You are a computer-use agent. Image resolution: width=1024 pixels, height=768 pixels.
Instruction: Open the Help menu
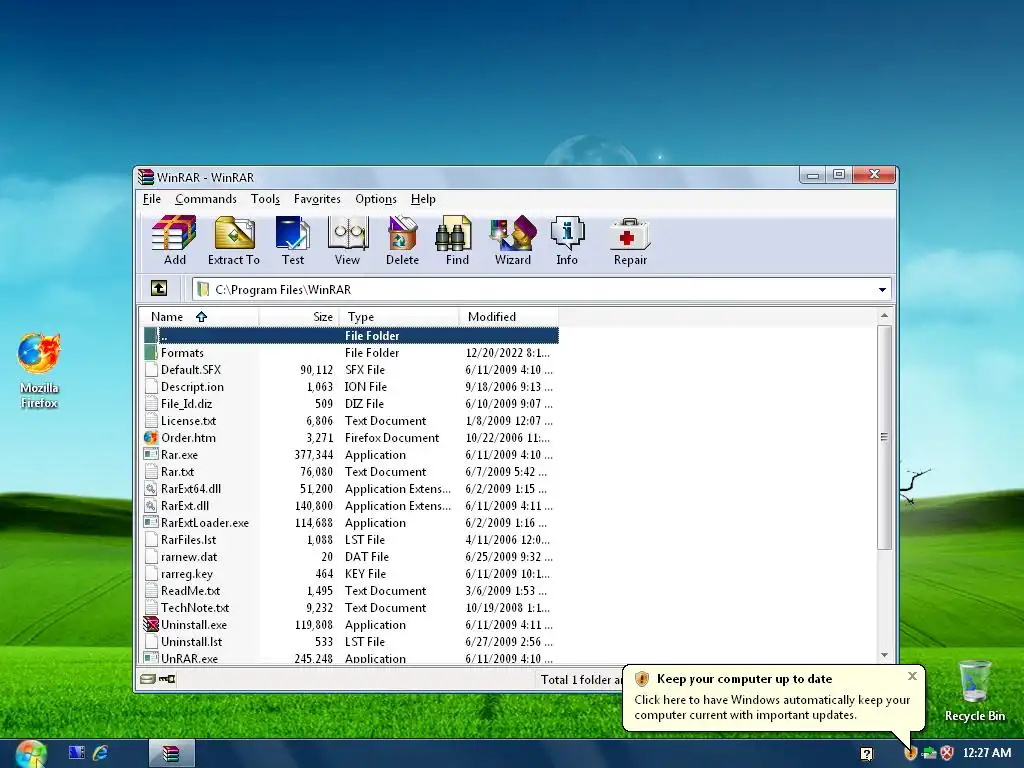pyautogui.click(x=423, y=199)
